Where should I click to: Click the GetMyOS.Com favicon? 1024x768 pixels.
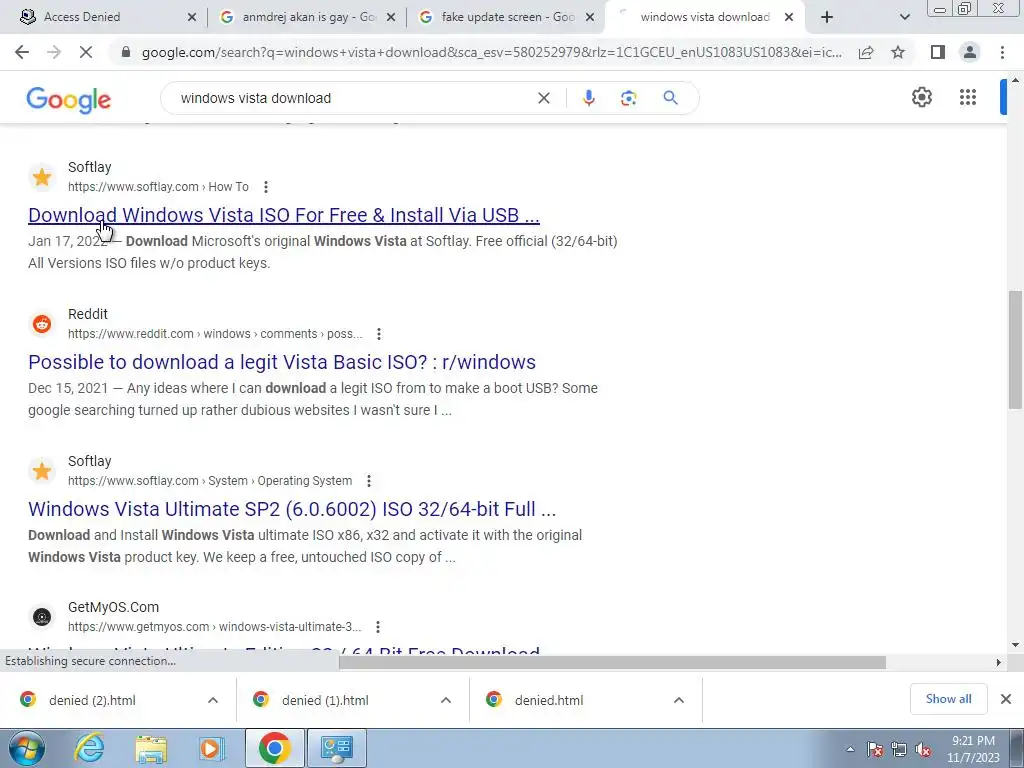tap(42, 617)
